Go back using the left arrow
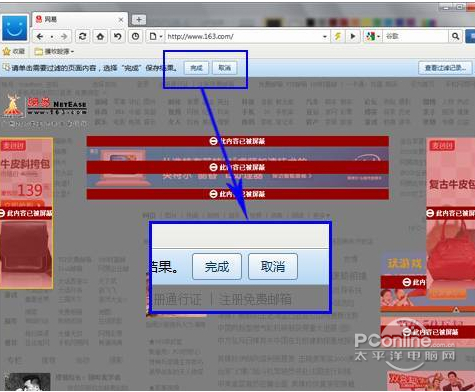This screenshot has width=475, height=392. (x=40, y=36)
